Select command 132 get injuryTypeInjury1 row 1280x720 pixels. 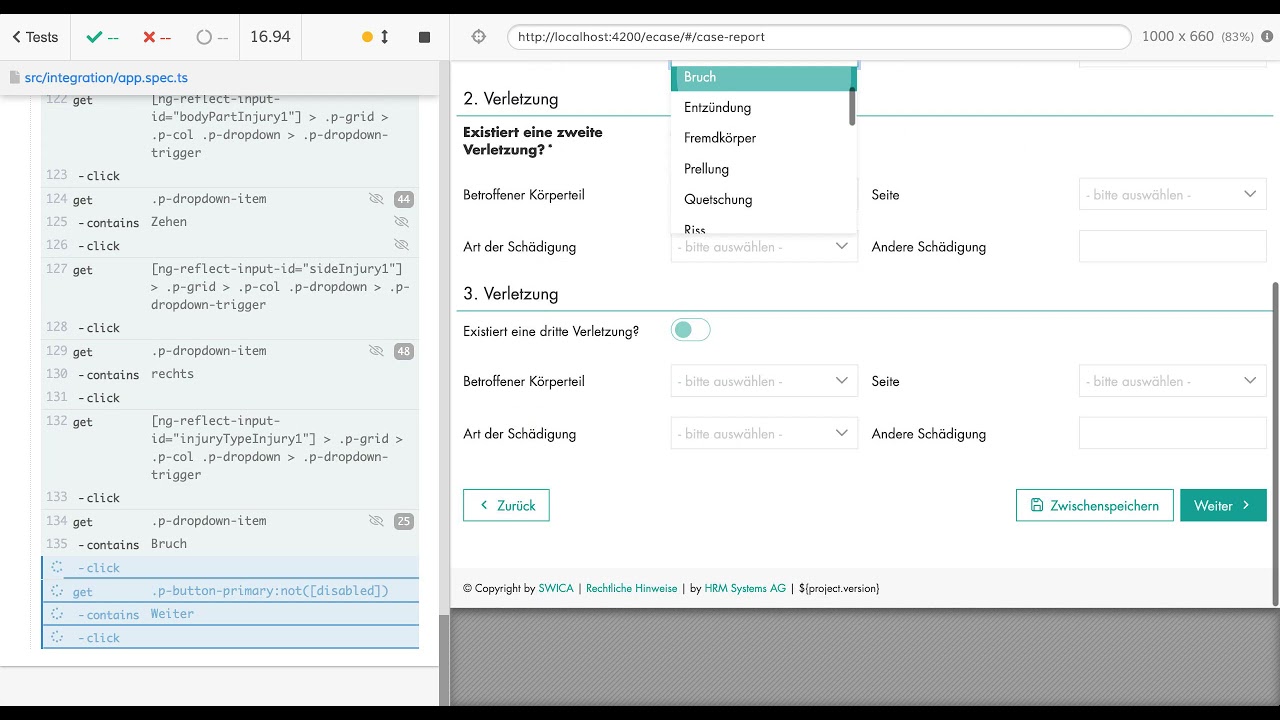coord(230,448)
